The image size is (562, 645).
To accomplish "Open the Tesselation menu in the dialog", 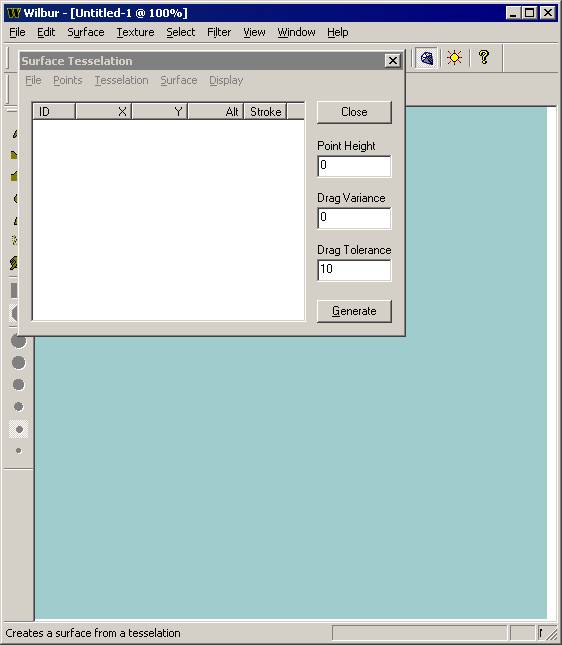I will click(121, 80).
